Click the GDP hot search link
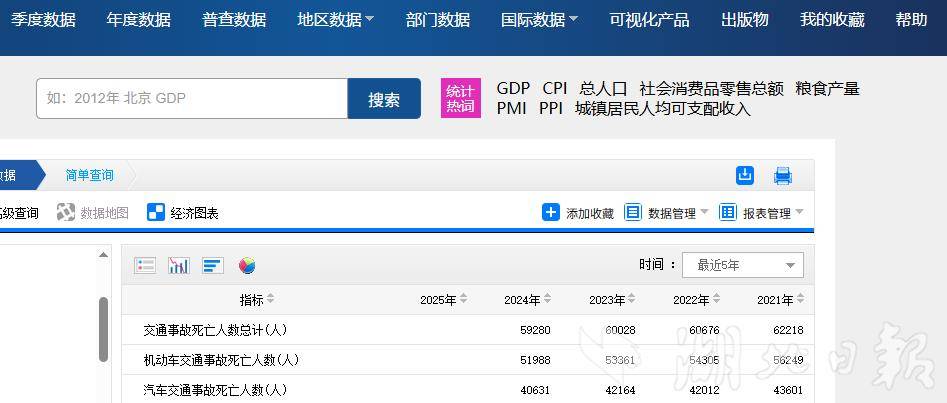Image resolution: width=947 pixels, height=403 pixels. click(513, 88)
